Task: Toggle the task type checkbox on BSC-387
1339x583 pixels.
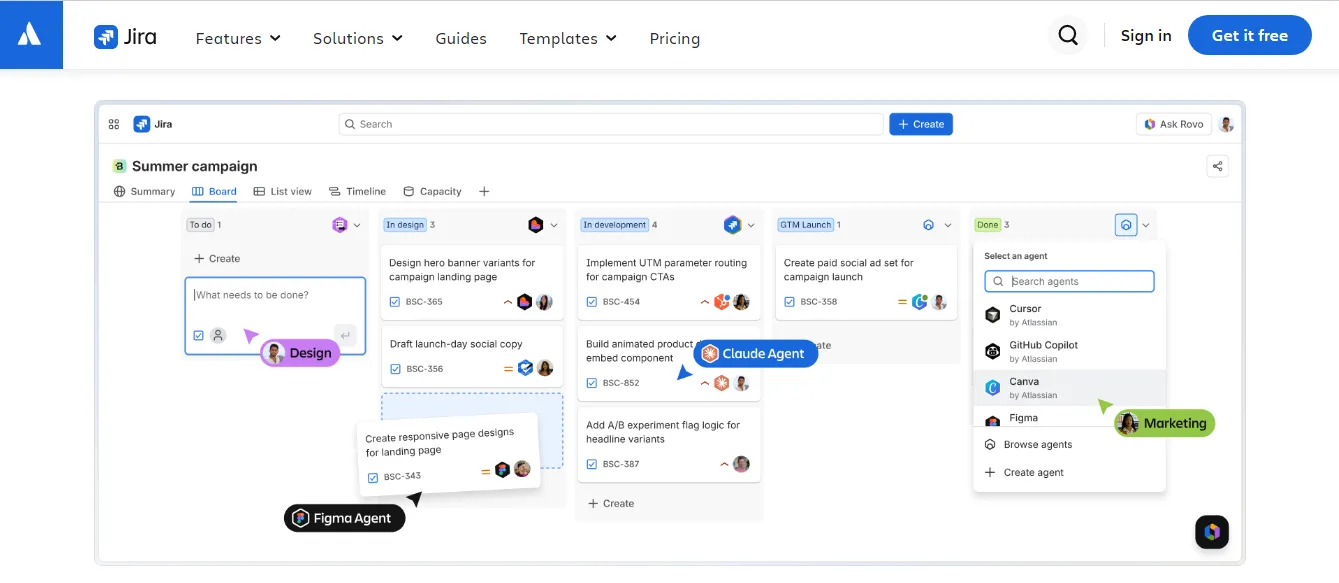Action: coord(592,464)
